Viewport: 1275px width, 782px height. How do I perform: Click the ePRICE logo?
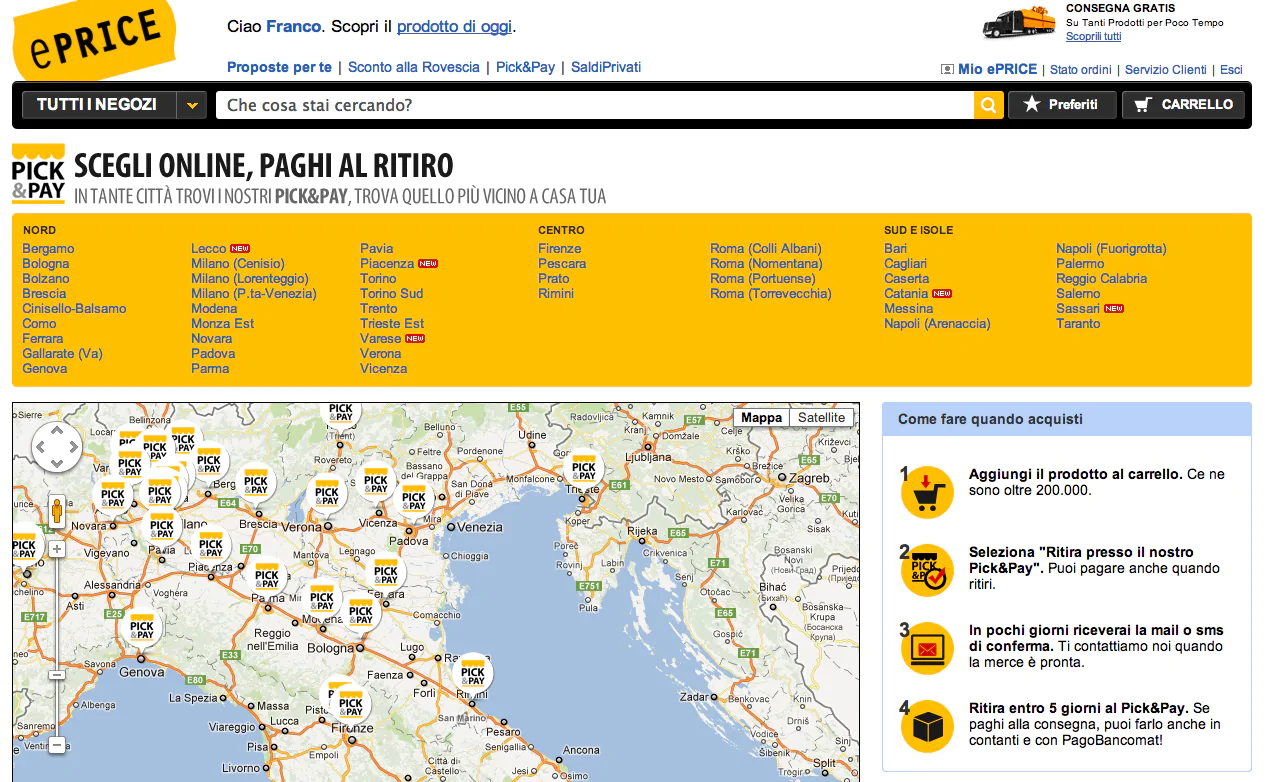coord(94,40)
